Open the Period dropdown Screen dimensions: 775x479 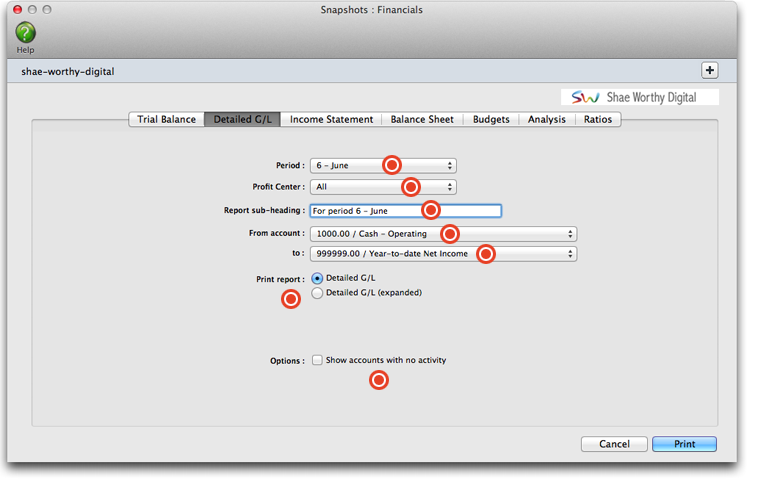click(x=383, y=166)
